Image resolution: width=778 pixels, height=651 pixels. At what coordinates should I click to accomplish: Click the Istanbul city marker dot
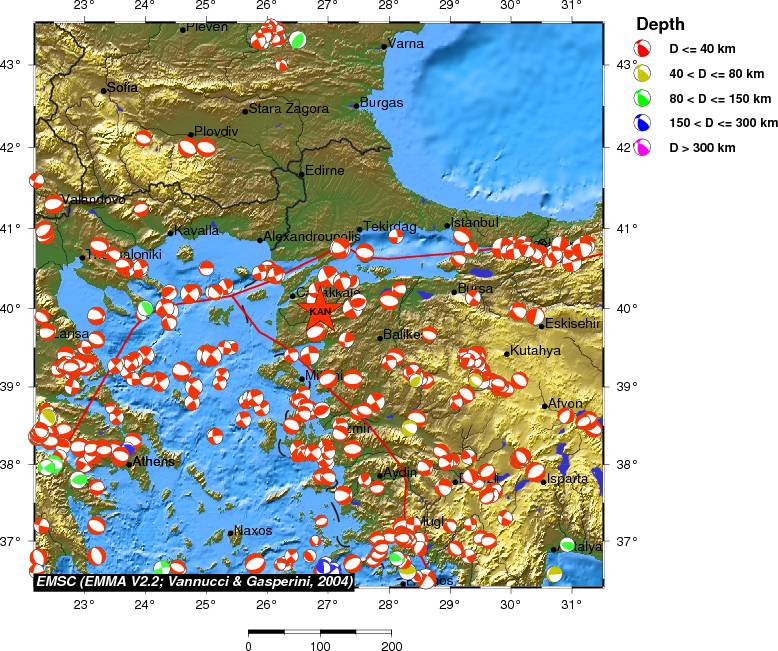click(x=447, y=226)
